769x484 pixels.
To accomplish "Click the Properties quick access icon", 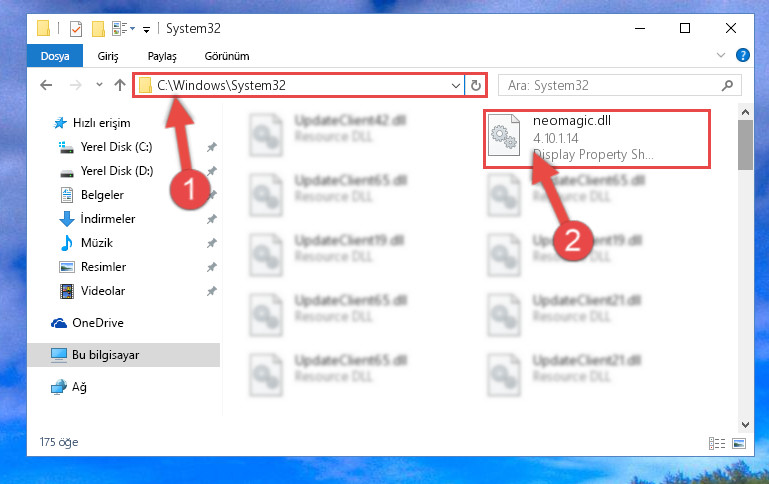I will click(76, 29).
